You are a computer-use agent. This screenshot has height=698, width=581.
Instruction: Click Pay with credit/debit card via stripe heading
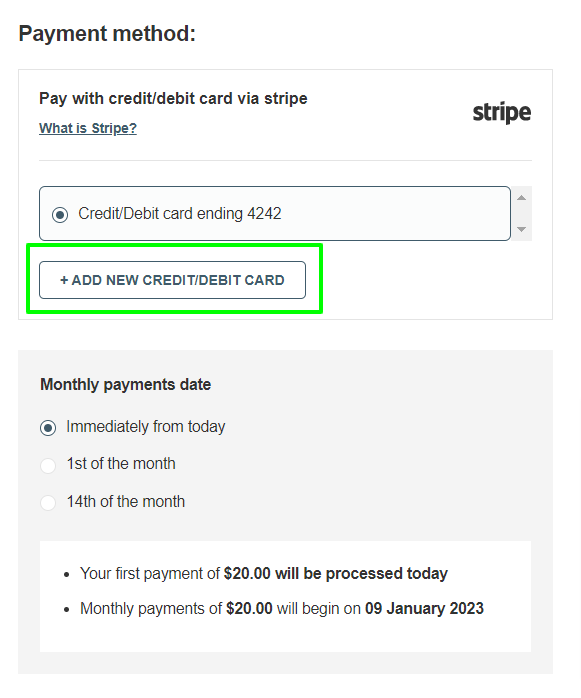coord(173,98)
